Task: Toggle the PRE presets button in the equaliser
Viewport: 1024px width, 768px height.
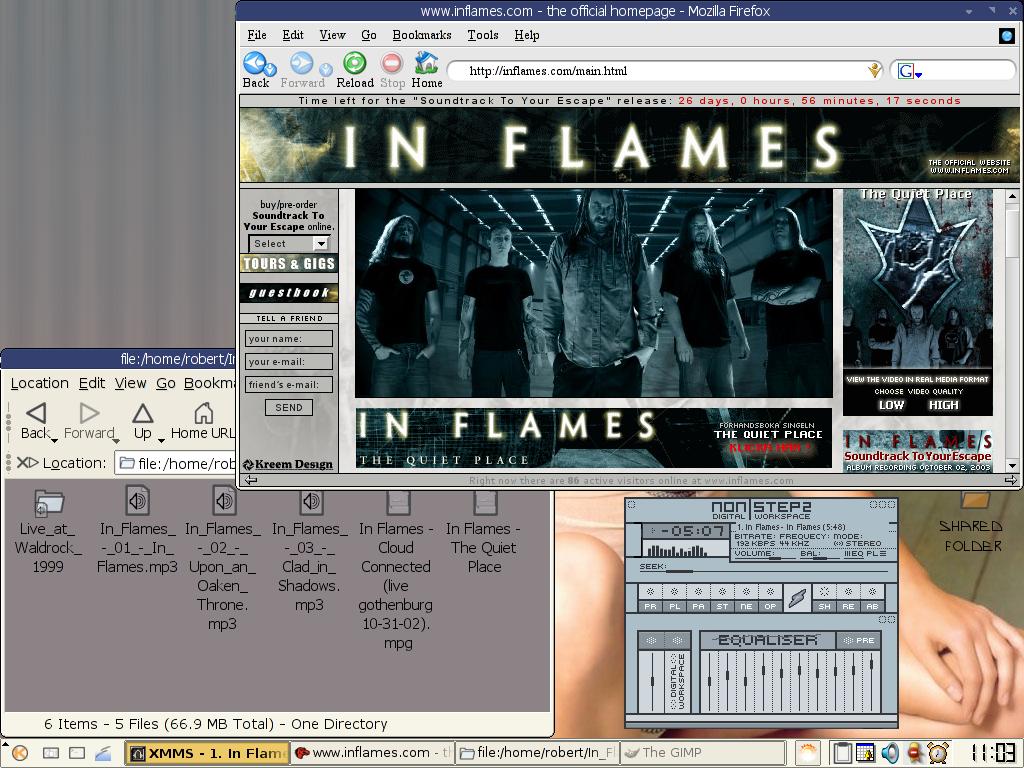Action: coord(858,641)
